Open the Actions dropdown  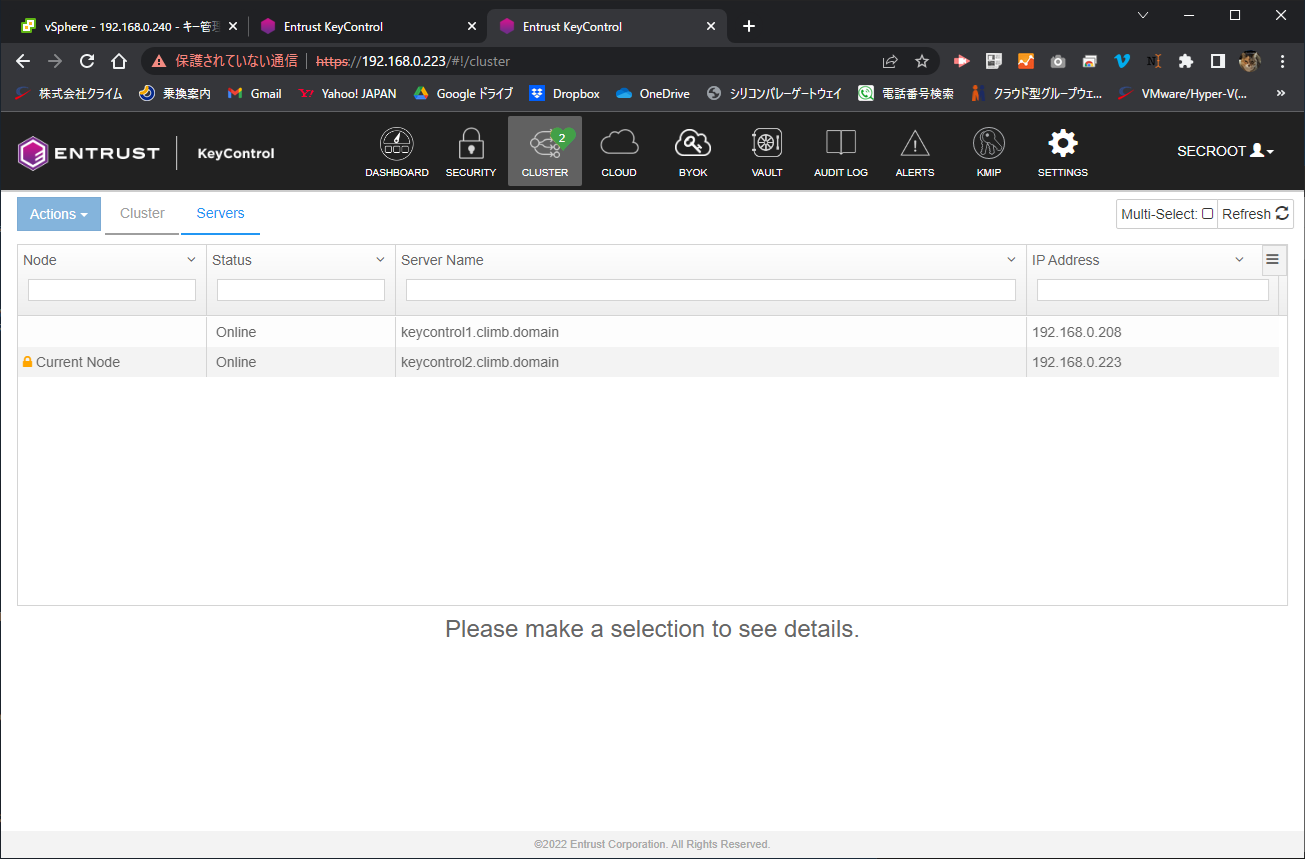59,214
